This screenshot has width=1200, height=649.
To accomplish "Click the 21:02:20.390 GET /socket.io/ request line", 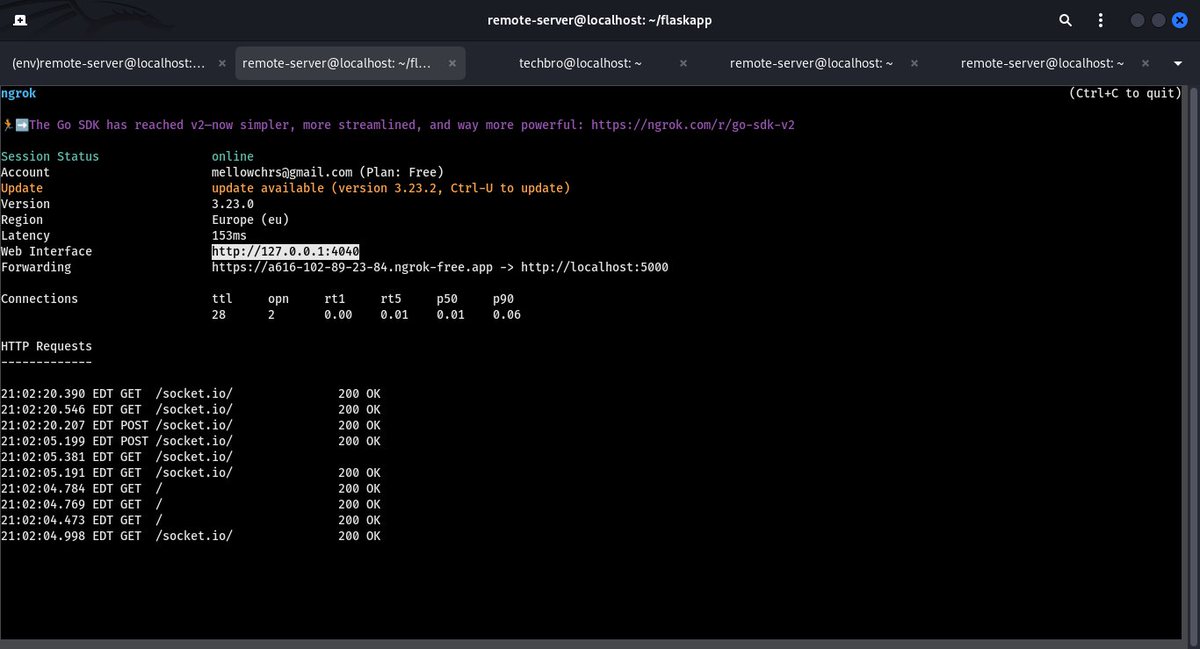I will (x=190, y=393).
